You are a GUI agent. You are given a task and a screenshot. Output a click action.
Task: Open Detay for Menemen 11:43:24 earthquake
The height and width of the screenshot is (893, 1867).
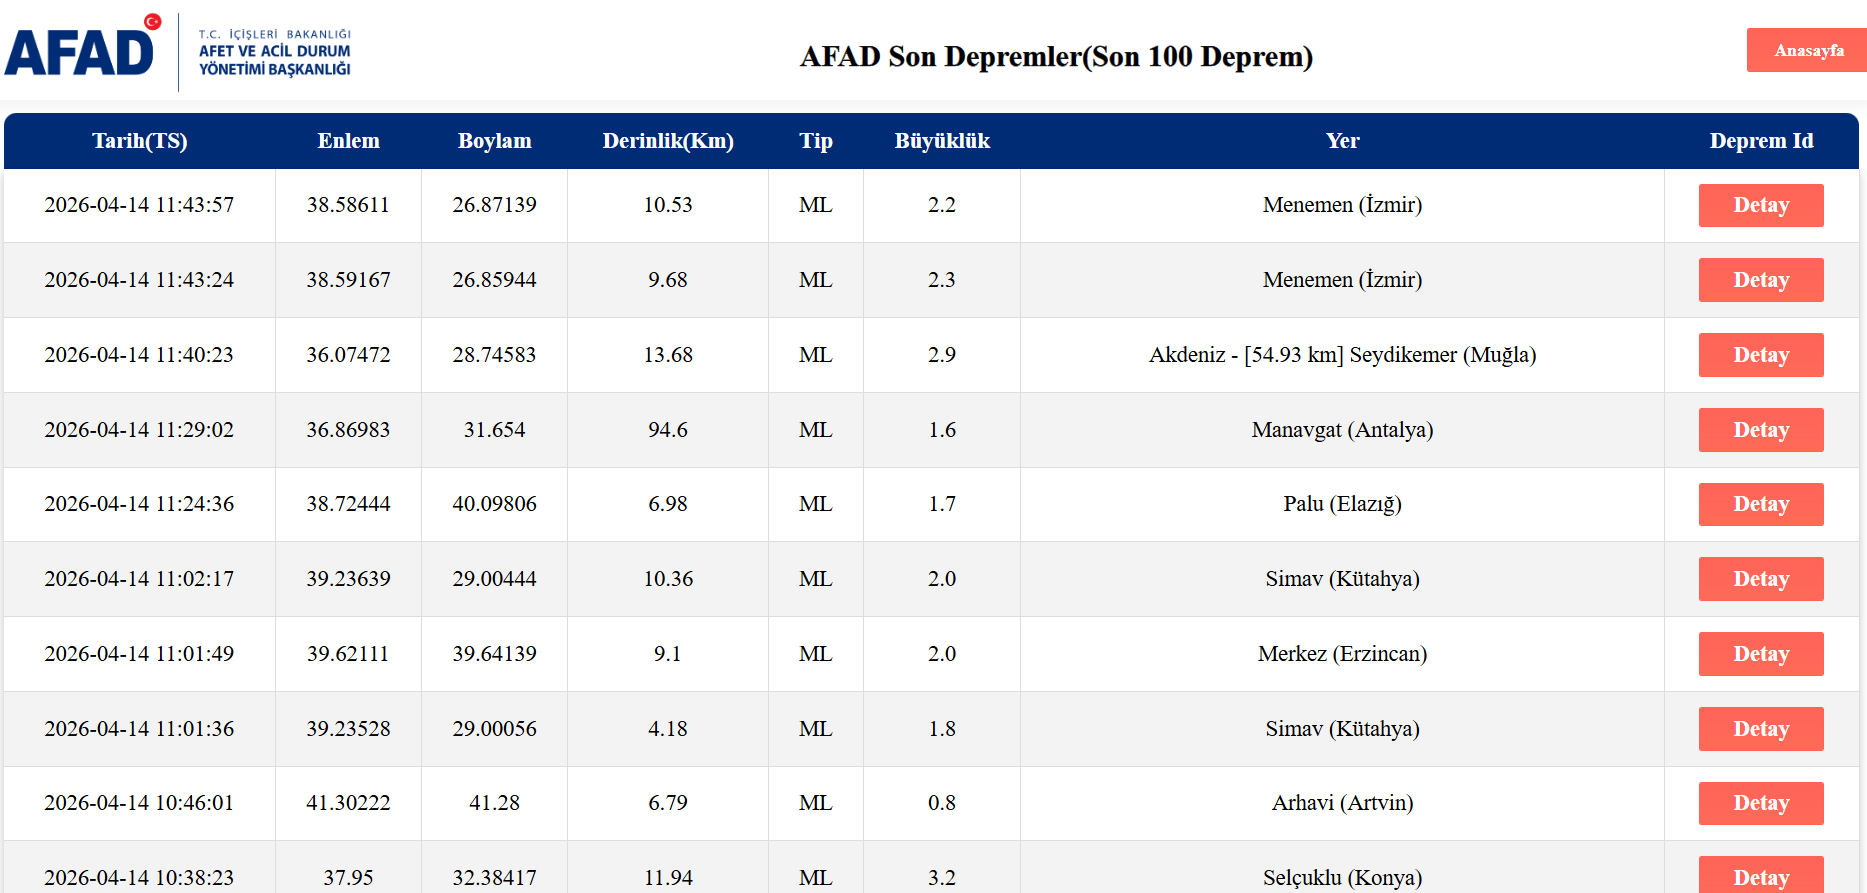tap(1760, 280)
